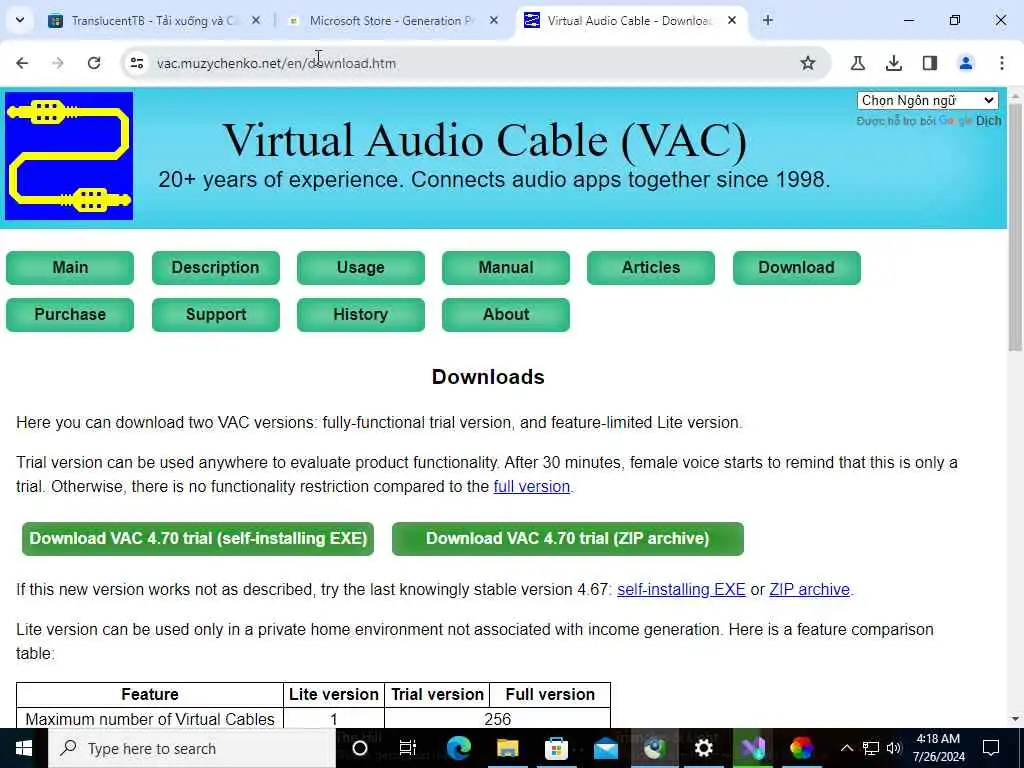1024x768 pixels.
Task: Open Chrome Labs flask icon
Action: coord(858,63)
